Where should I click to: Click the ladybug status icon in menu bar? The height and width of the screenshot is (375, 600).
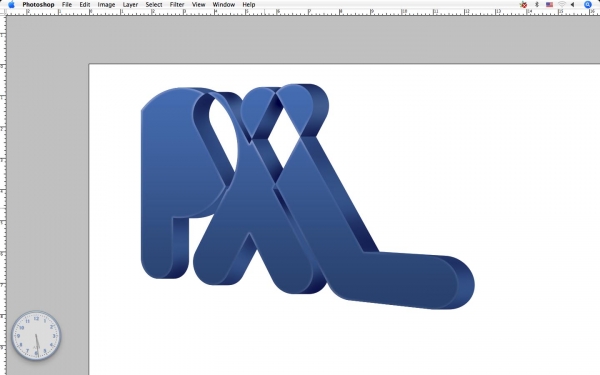click(x=523, y=5)
